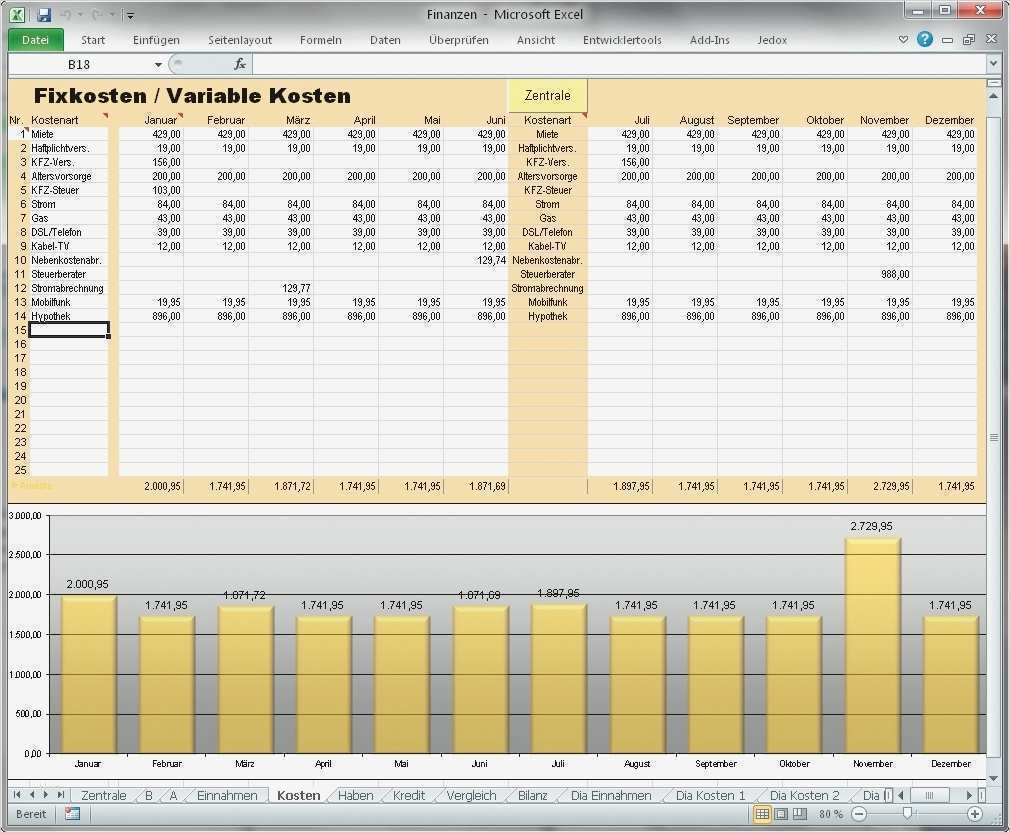The height and width of the screenshot is (833, 1010).
Task: Switch to the Bilanz sheet tab
Action: [532, 795]
